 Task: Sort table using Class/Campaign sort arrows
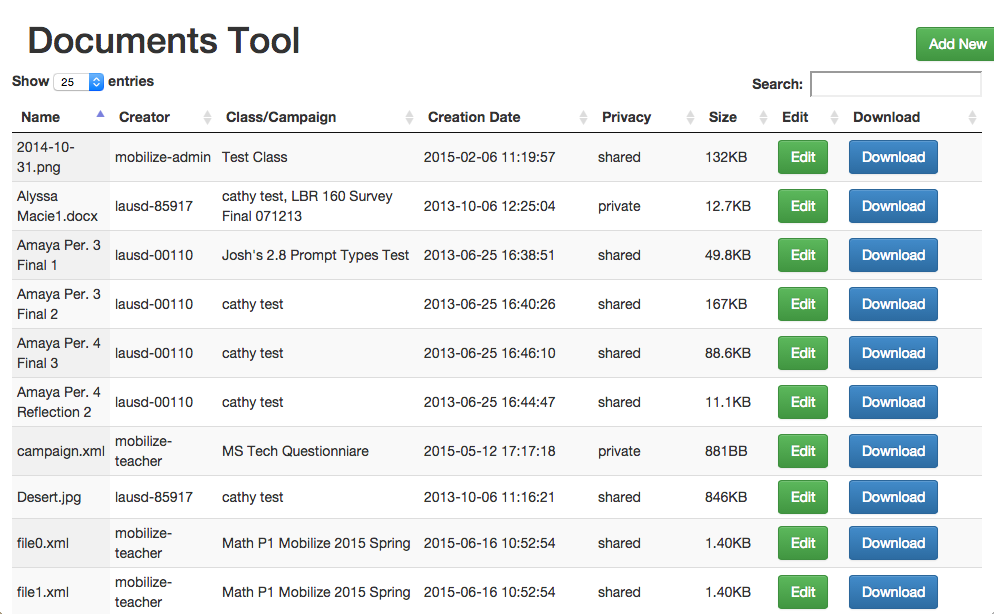pos(409,117)
